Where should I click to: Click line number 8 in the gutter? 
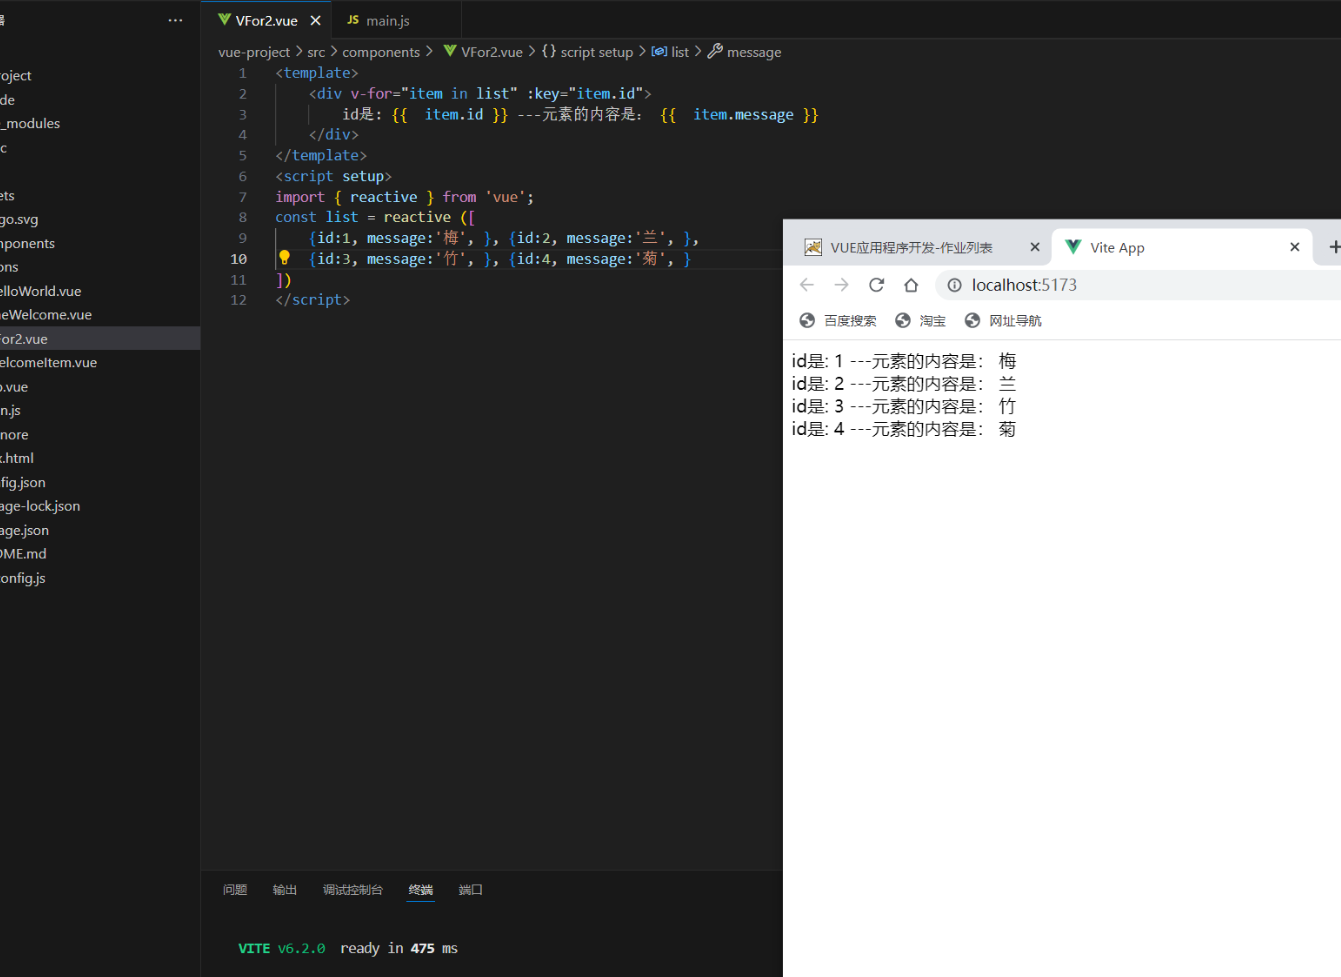click(x=242, y=217)
